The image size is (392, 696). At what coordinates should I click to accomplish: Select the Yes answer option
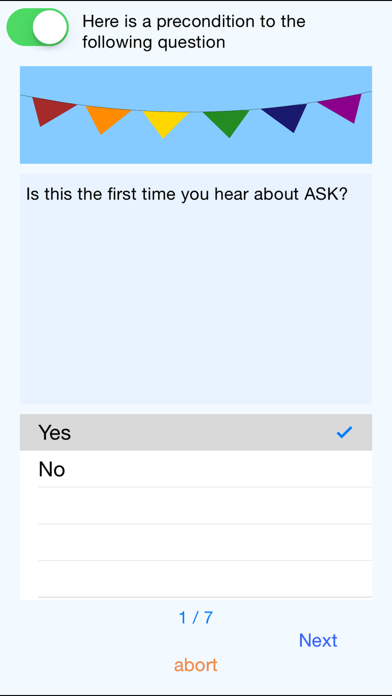(x=196, y=432)
